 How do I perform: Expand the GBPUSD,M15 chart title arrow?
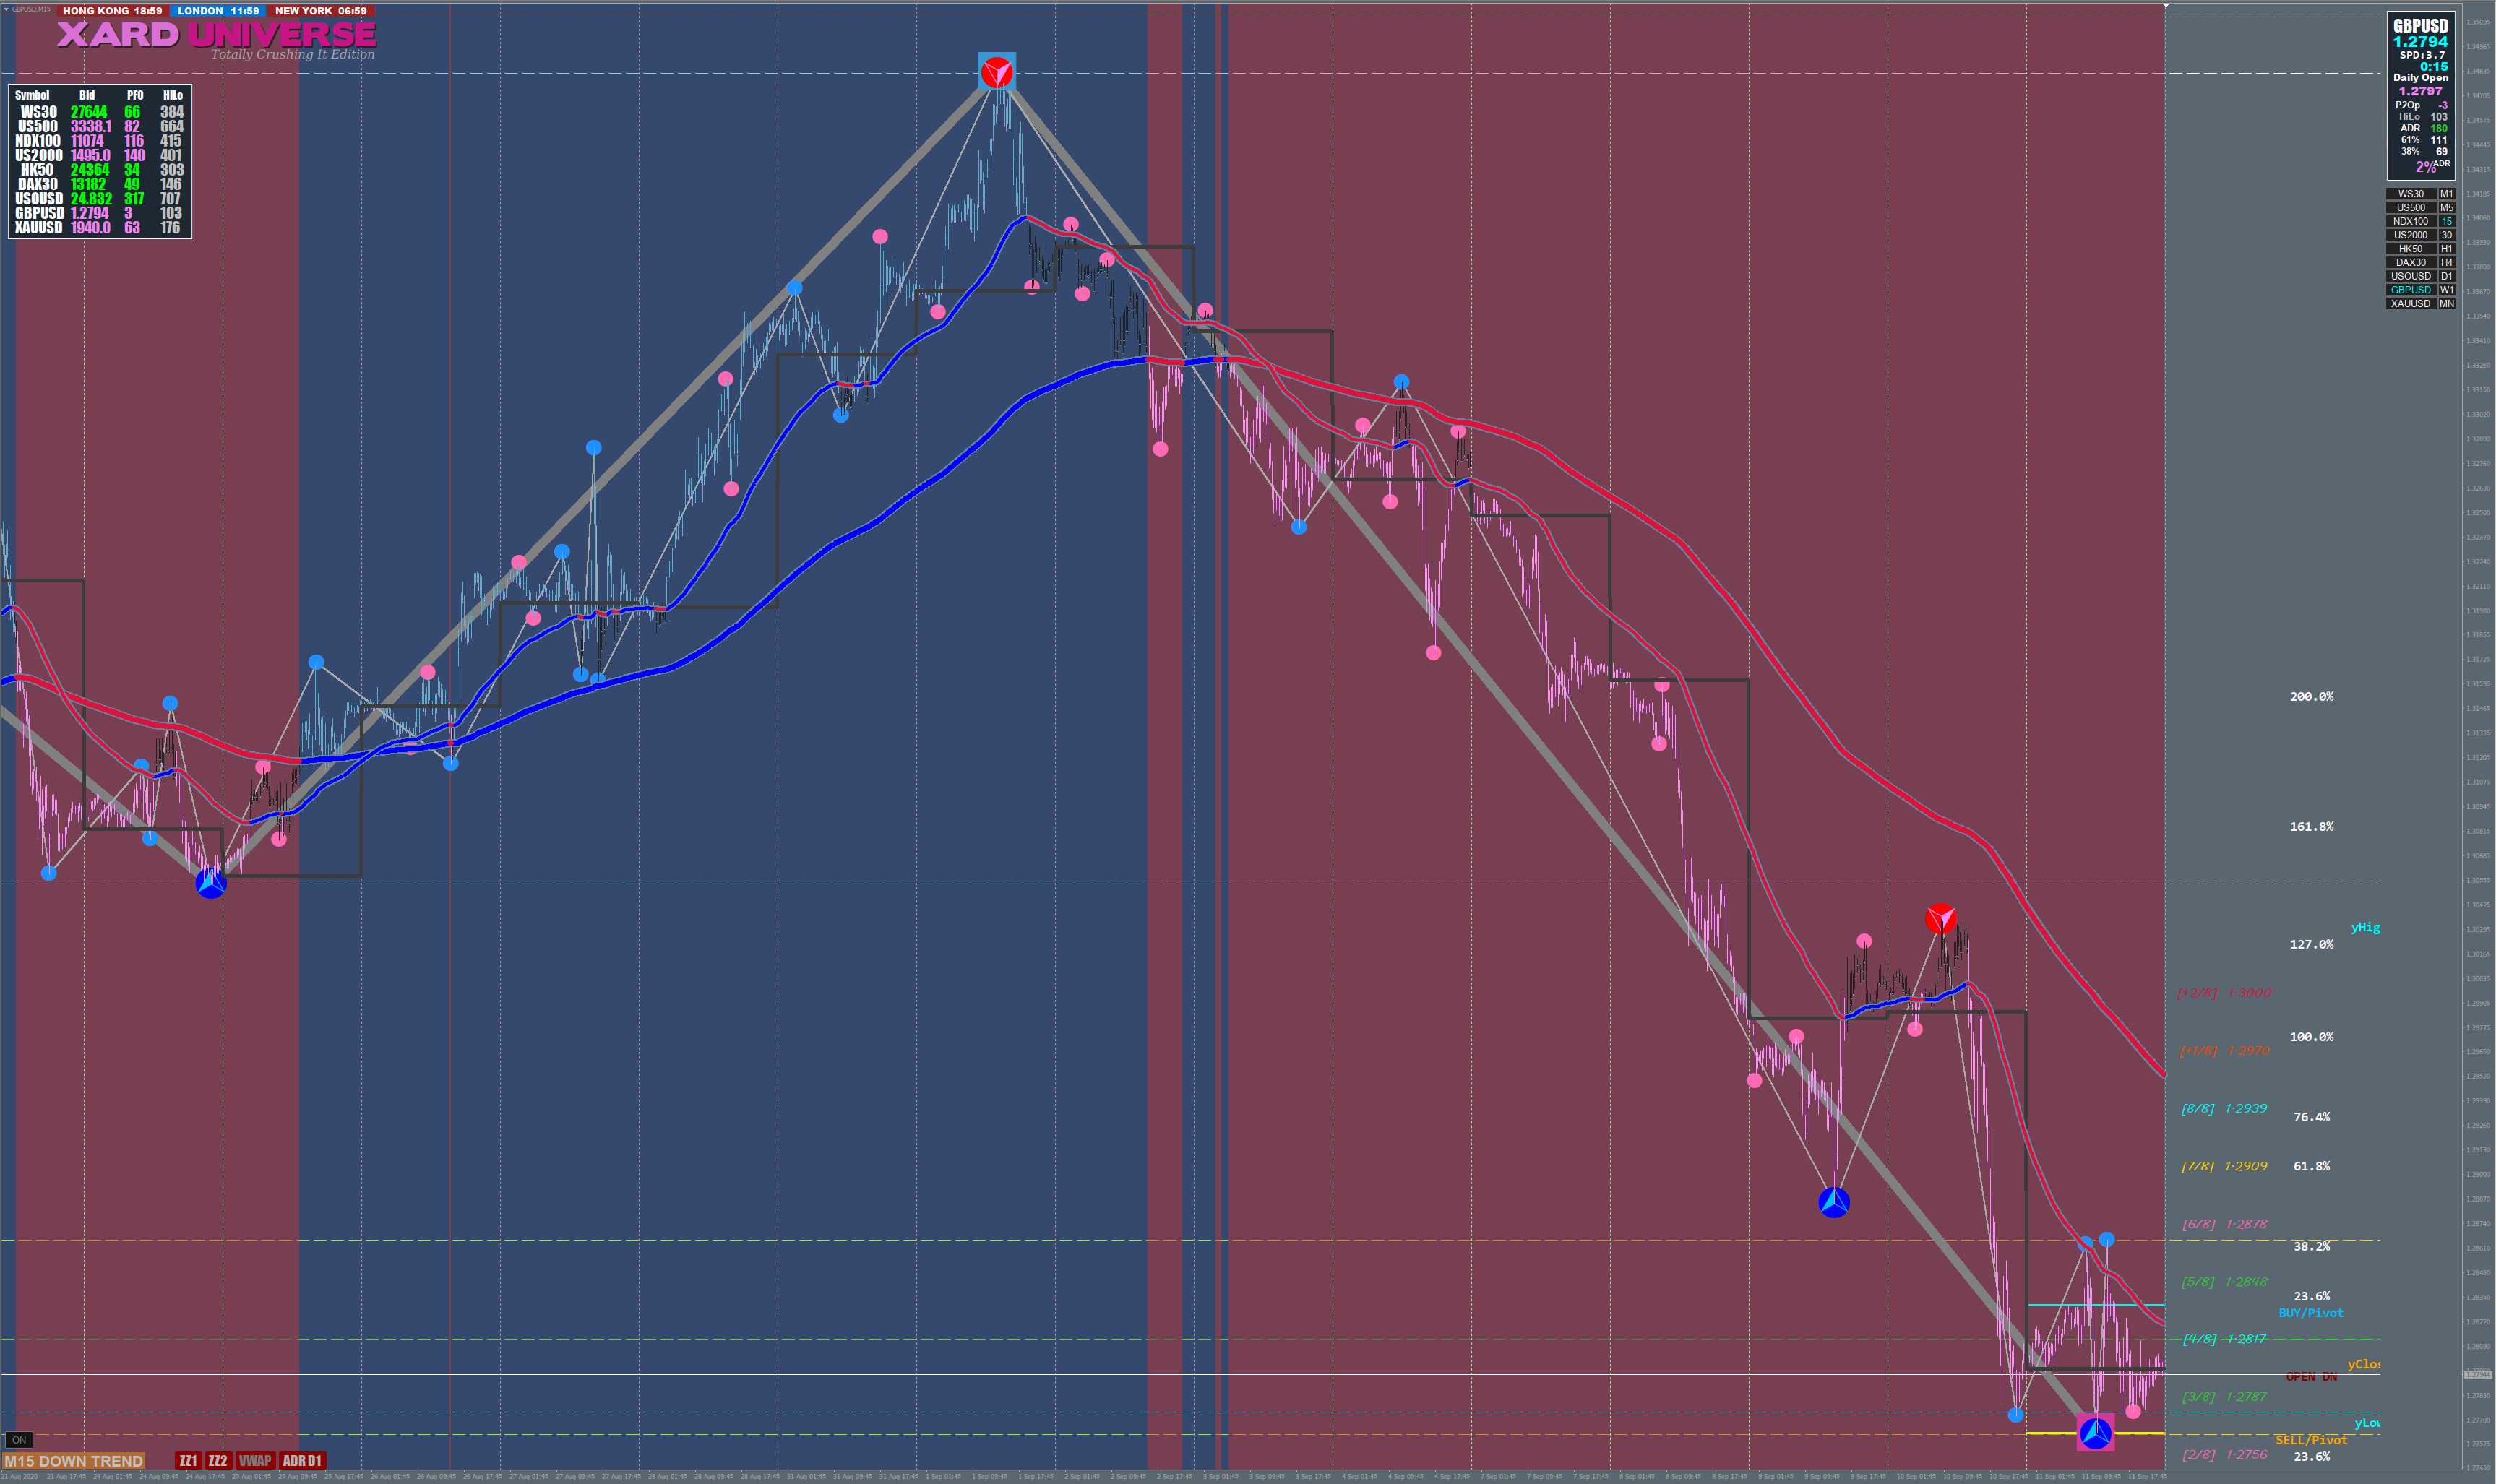pyautogui.click(x=6, y=8)
